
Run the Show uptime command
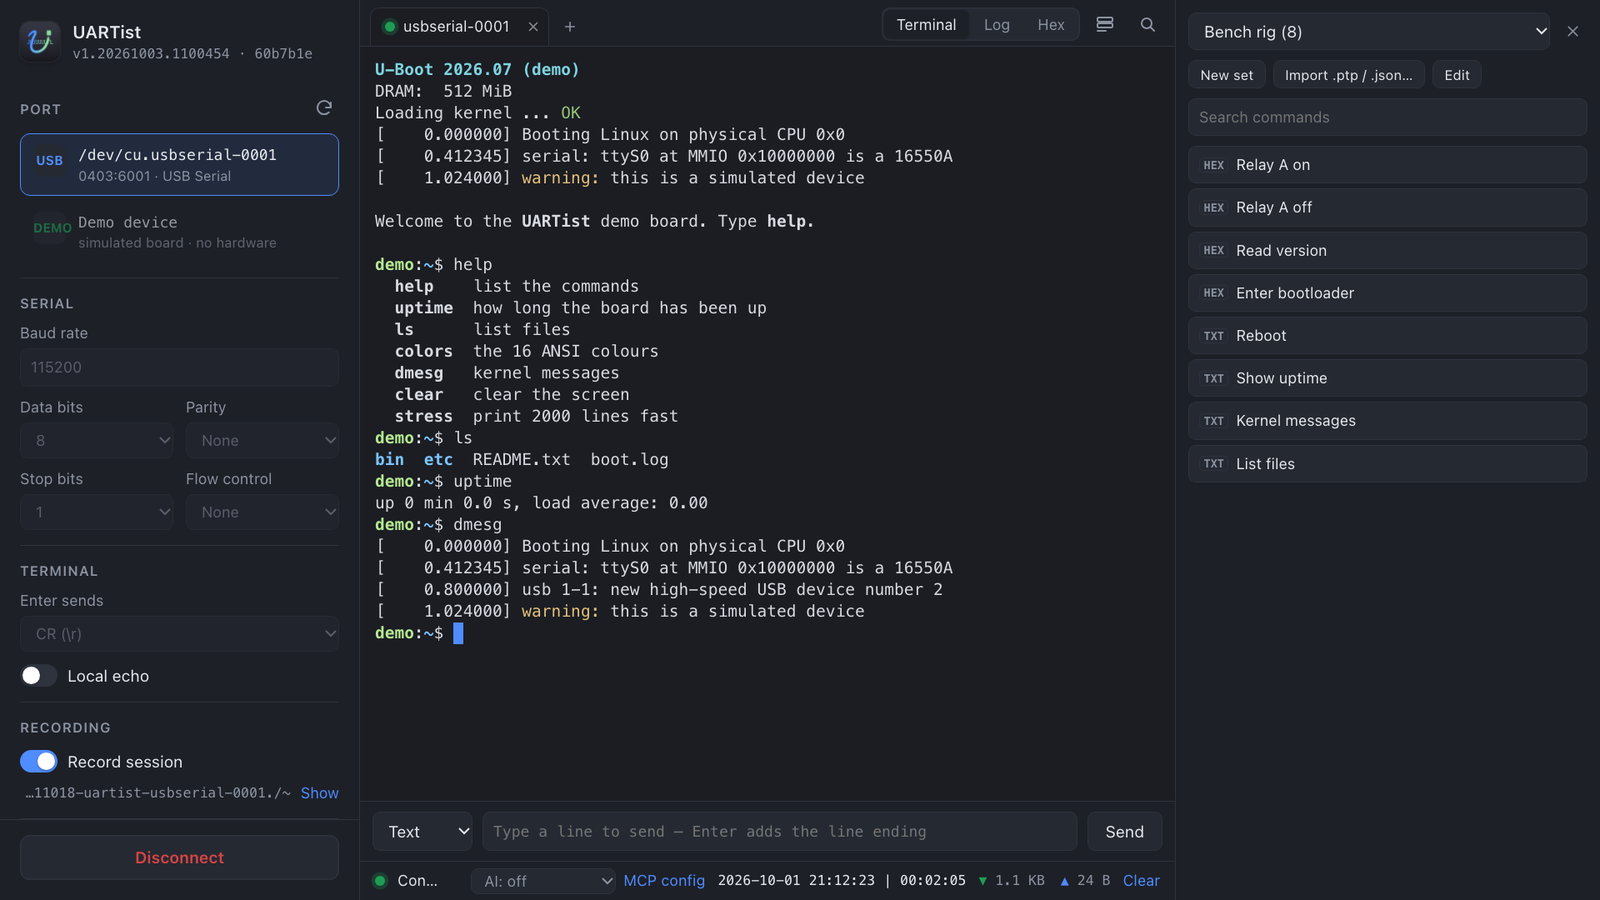click(x=1387, y=379)
